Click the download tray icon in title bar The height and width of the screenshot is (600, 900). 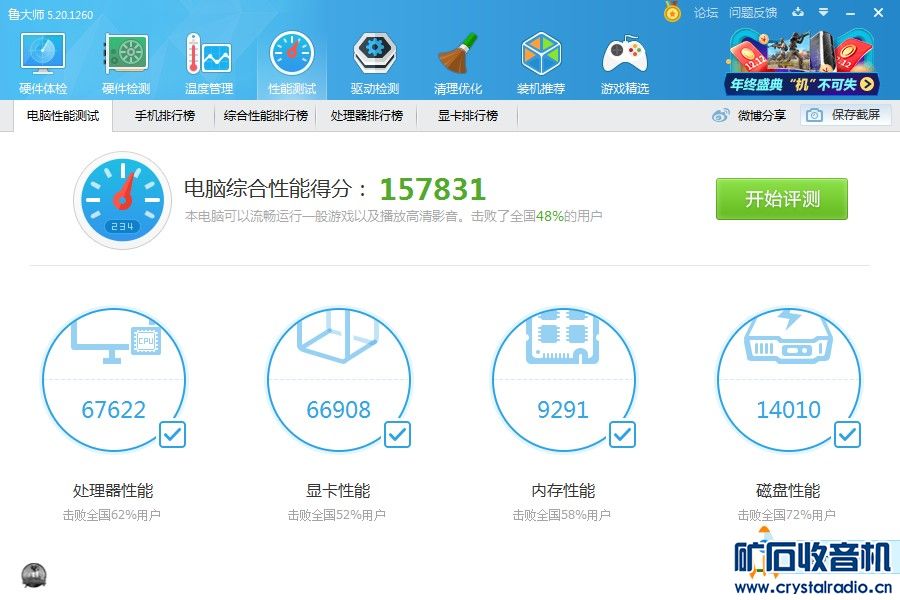[x=798, y=12]
